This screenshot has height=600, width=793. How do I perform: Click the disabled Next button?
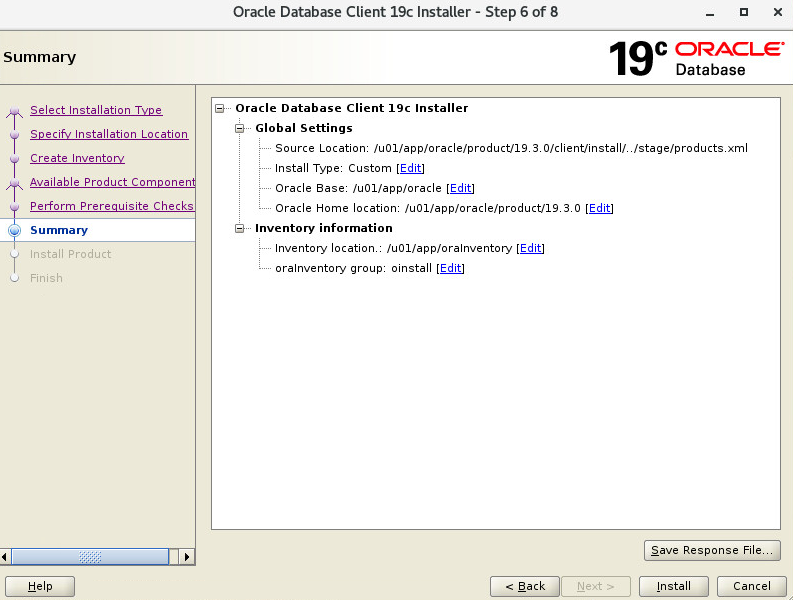point(596,586)
